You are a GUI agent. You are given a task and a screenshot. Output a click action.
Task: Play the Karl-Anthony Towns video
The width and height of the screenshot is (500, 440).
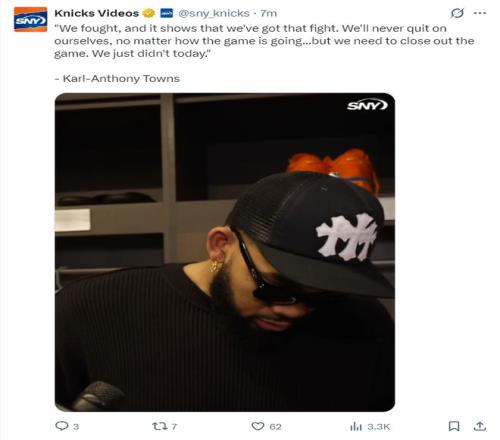[225, 252]
